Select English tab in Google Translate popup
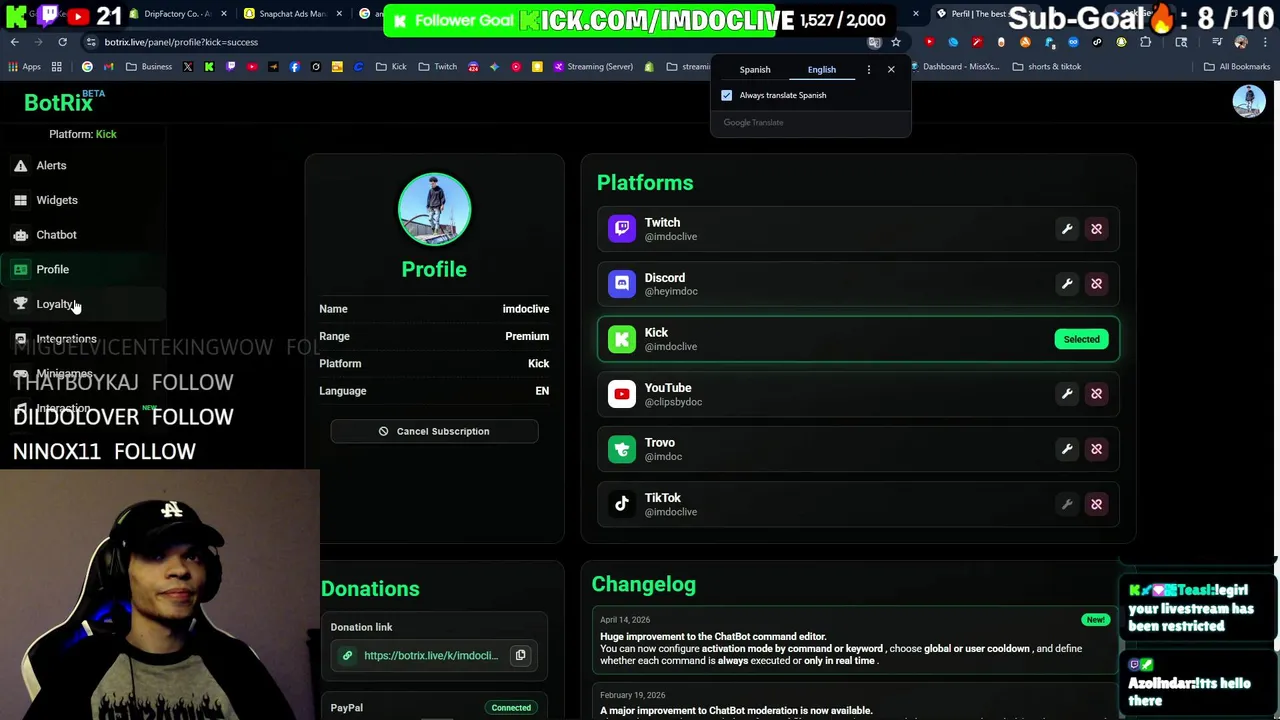The image size is (1280, 720). (x=822, y=69)
